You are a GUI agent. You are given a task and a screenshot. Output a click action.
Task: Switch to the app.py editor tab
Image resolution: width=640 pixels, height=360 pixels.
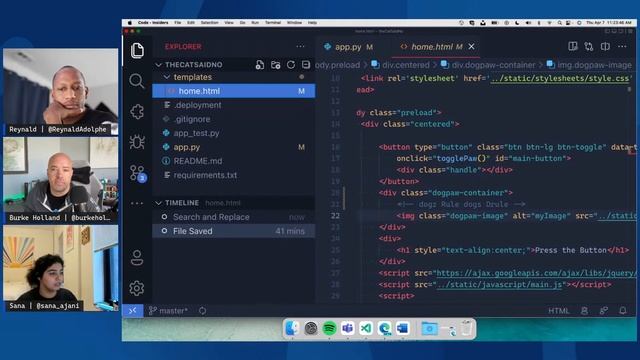[348, 47]
